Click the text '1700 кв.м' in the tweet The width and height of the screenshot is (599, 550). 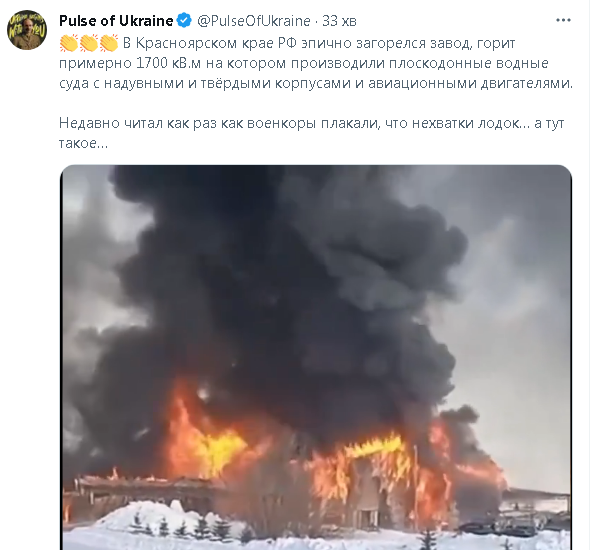(168, 63)
